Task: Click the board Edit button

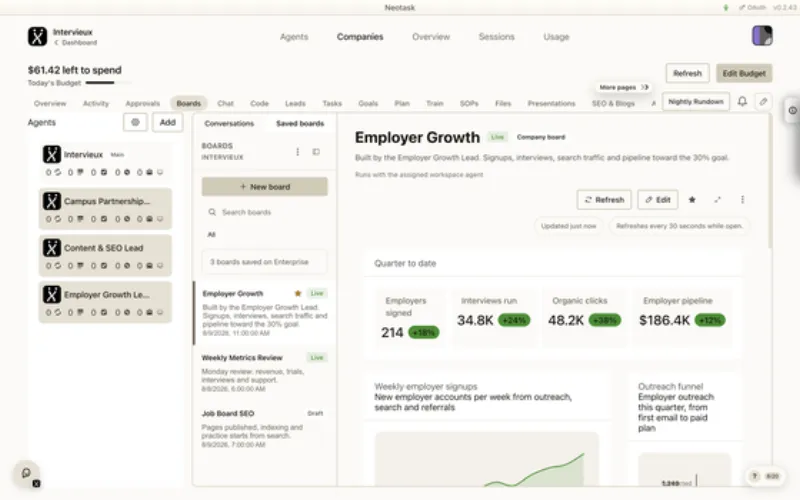Action: click(x=658, y=199)
